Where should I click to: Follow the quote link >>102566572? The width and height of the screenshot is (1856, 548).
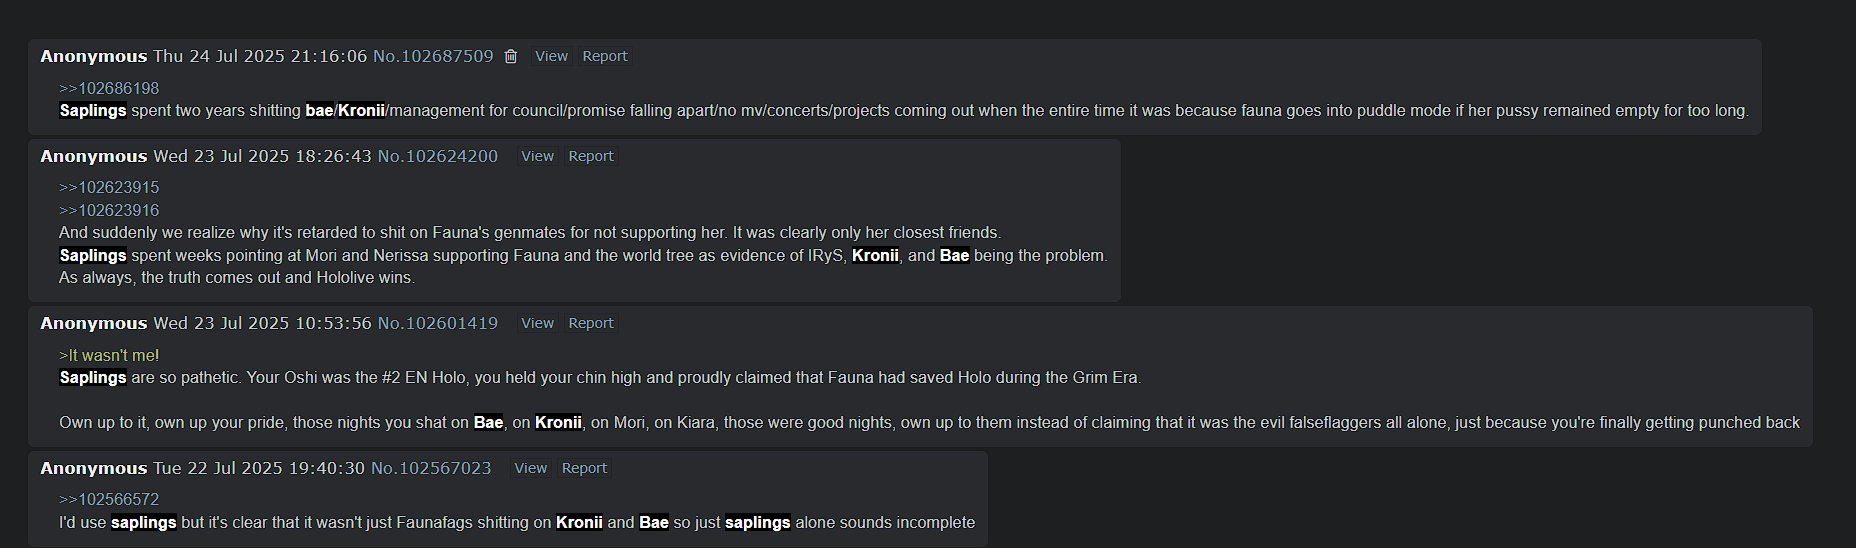click(x=109, y=500)
